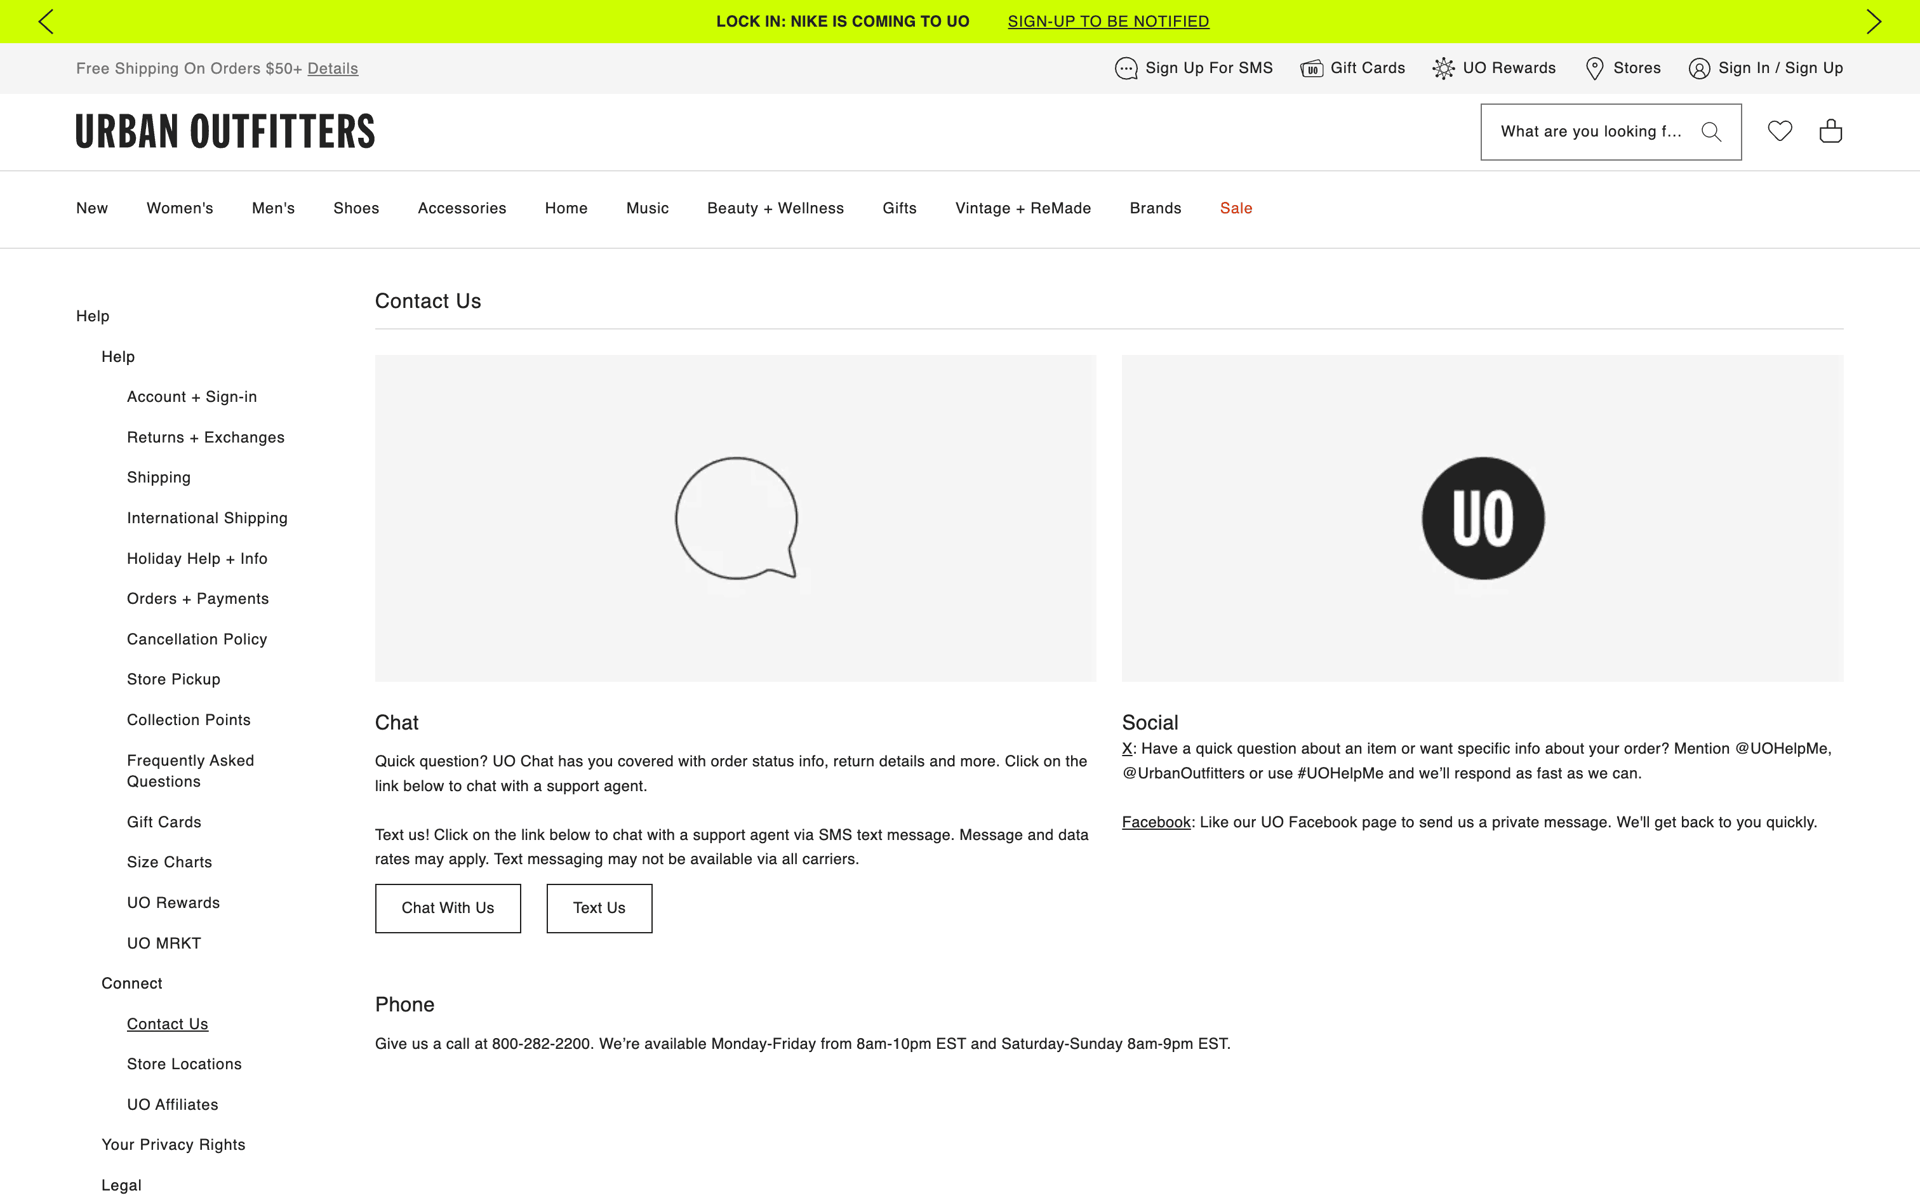Open the Shoes menu
Screen dimensions: 1920x1200
click(x=356, y=208)
